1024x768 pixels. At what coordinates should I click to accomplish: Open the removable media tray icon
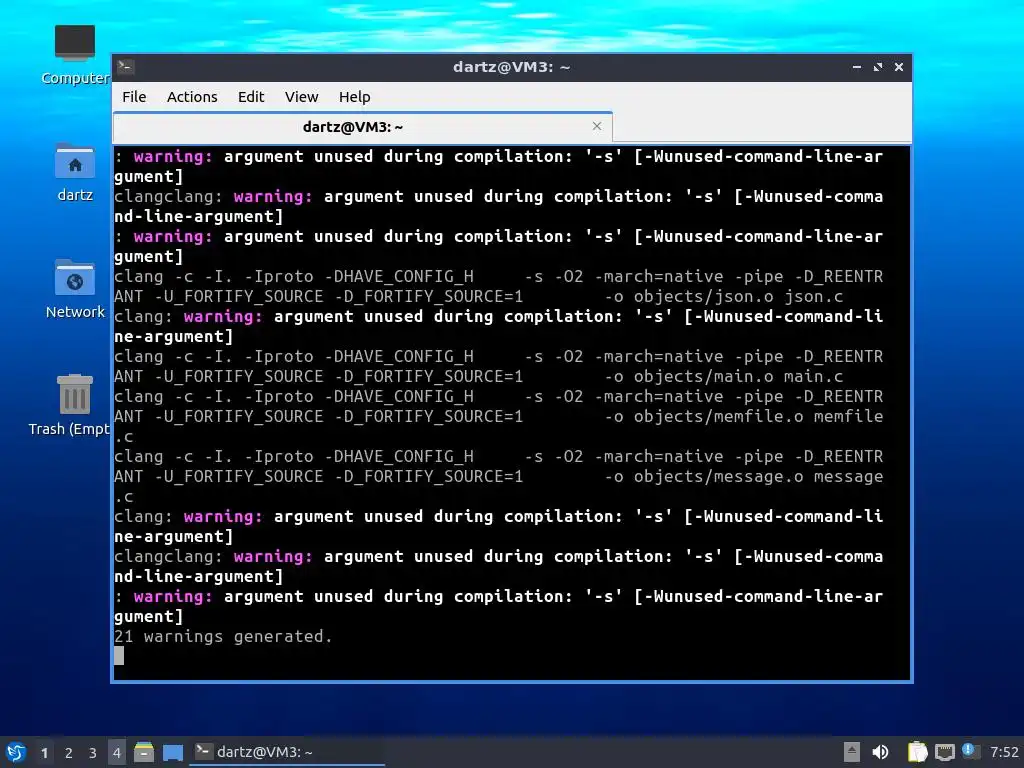852,752
